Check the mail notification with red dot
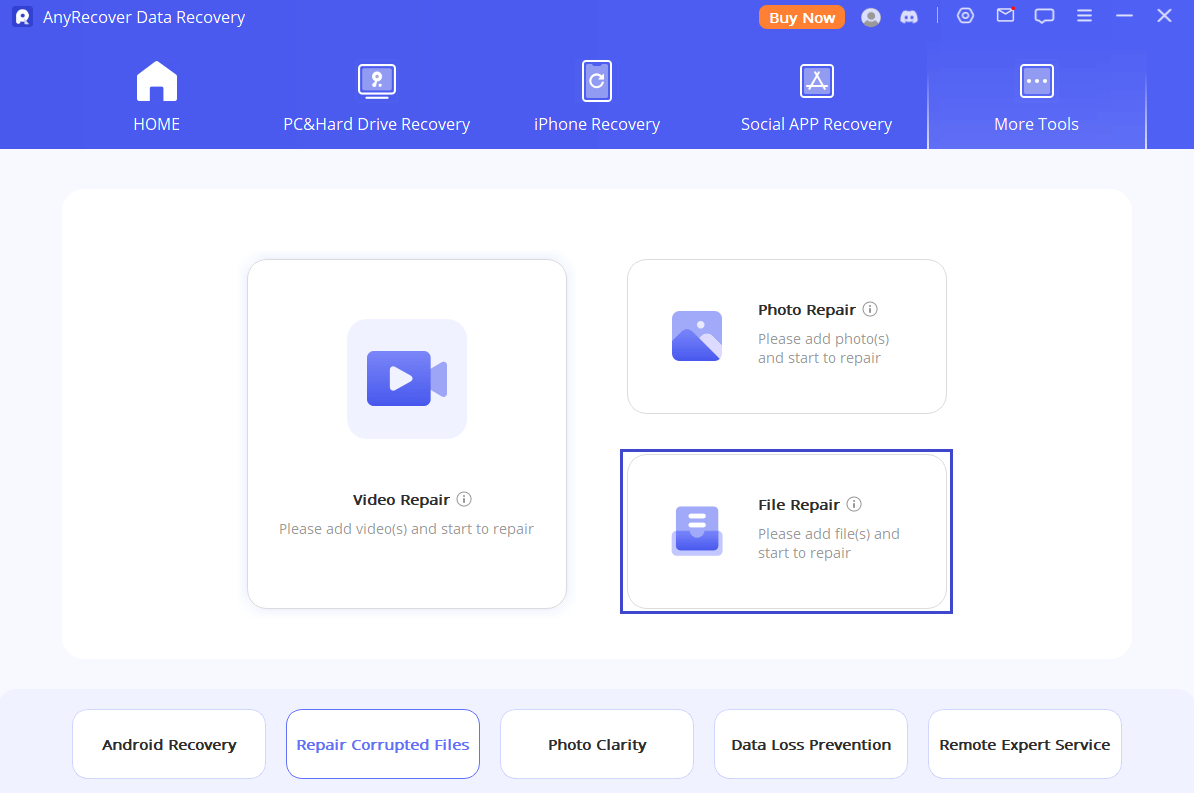This screenshot has width=1194, height=793. 1004,16
